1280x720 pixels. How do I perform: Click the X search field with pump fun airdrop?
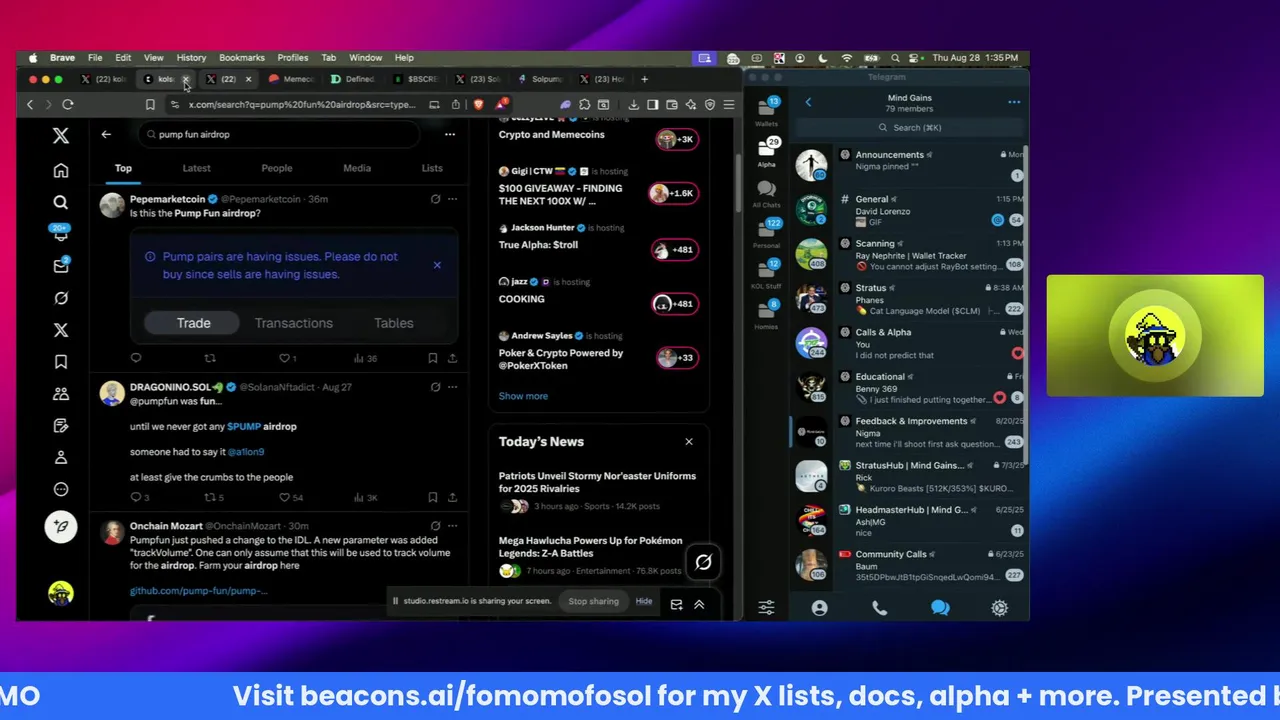pos(280,134)
